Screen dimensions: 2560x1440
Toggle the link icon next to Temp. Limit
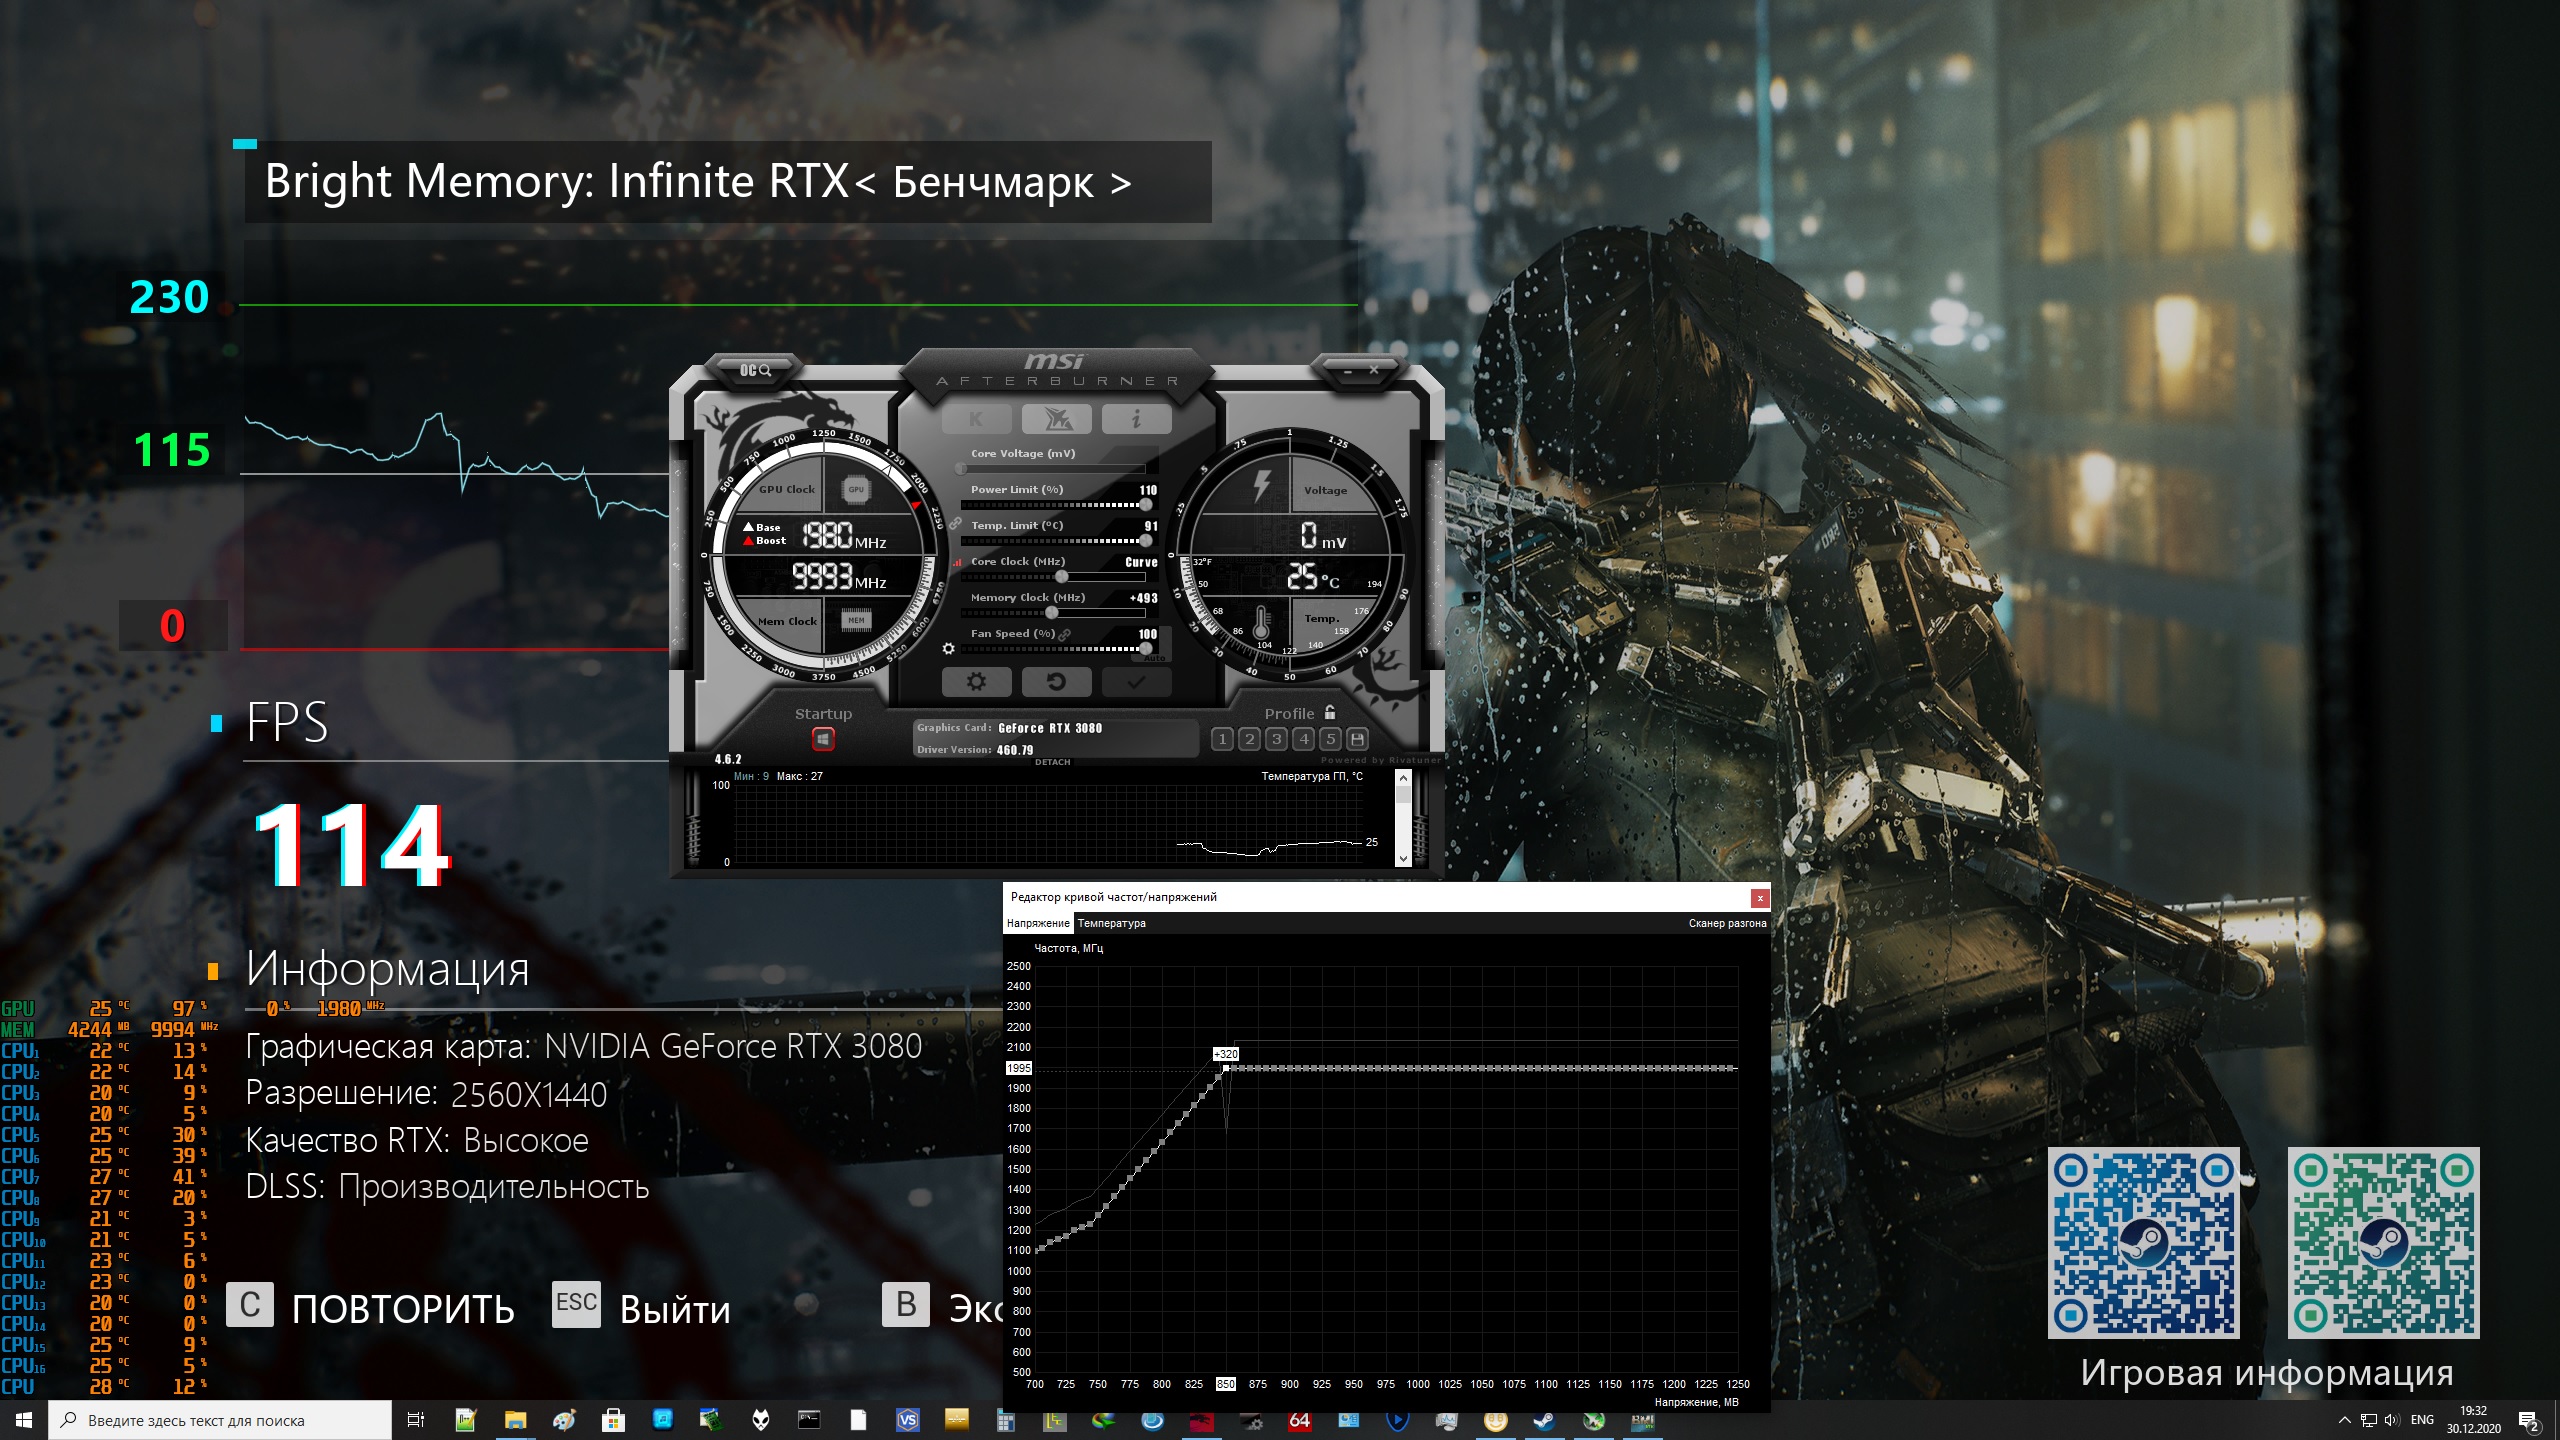coord(956,524)
